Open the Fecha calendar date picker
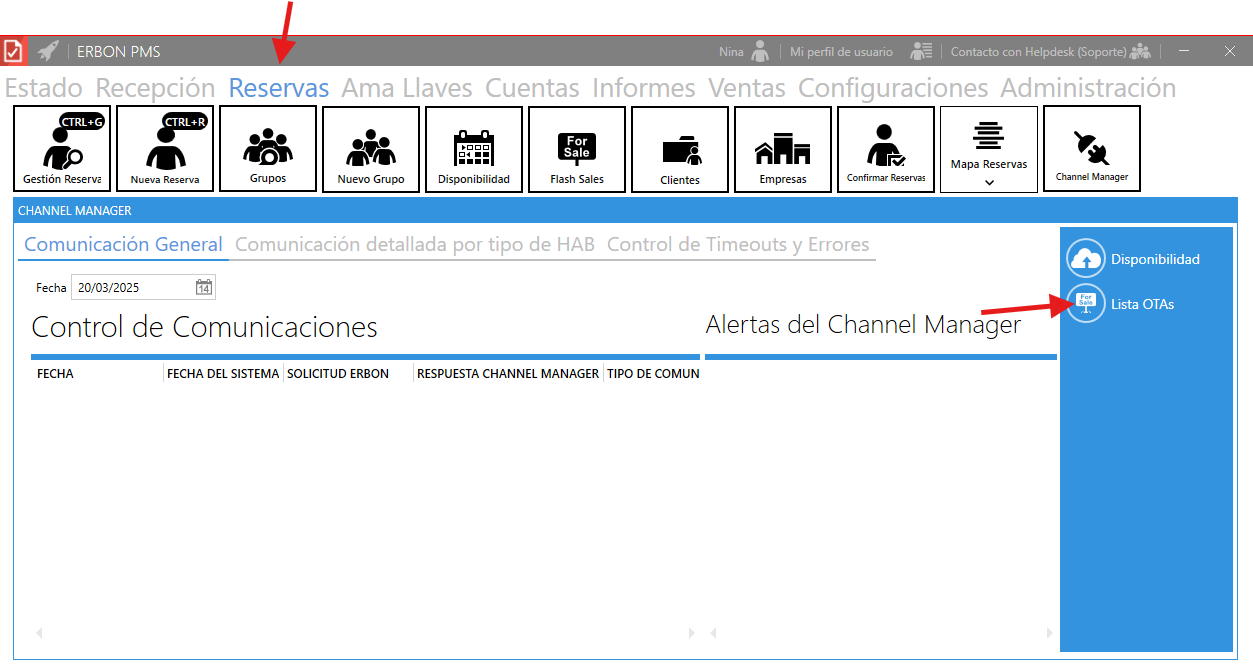The height and width of the screenshot is (664, 1253). pos(204,288)
